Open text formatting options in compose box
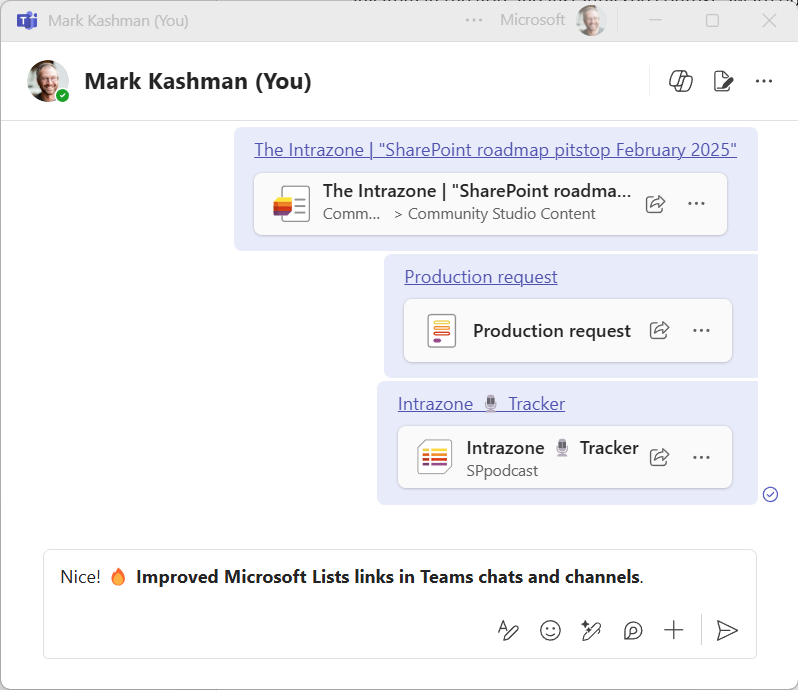 (508, 630)
